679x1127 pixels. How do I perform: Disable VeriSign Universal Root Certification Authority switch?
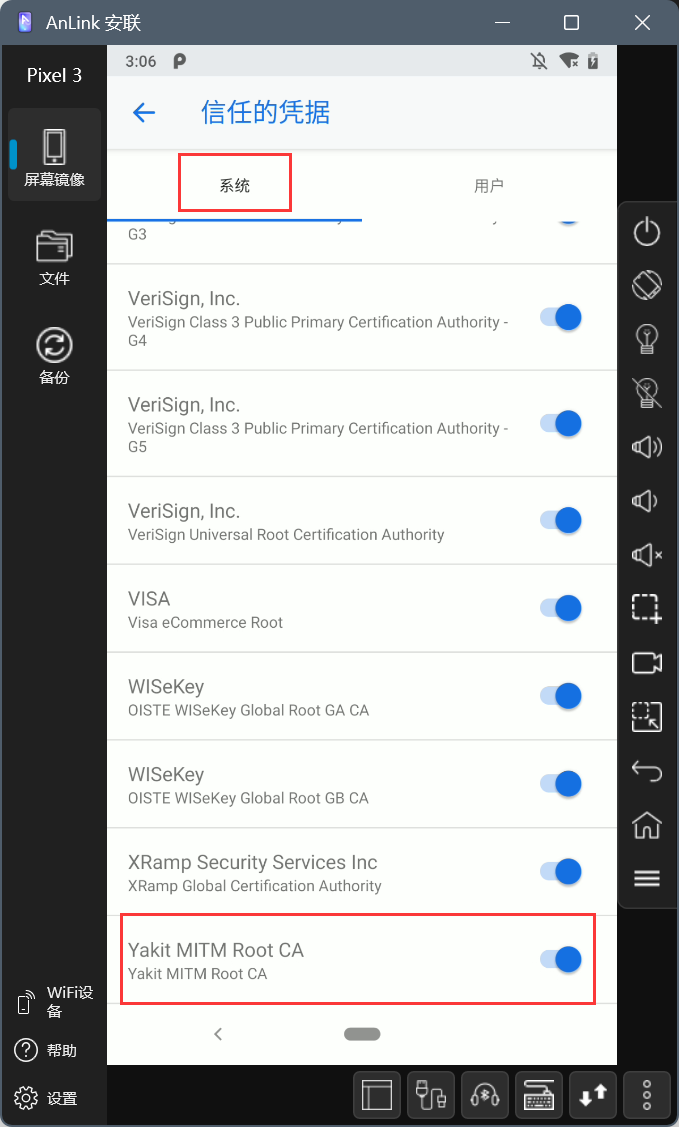click(561, 520)
